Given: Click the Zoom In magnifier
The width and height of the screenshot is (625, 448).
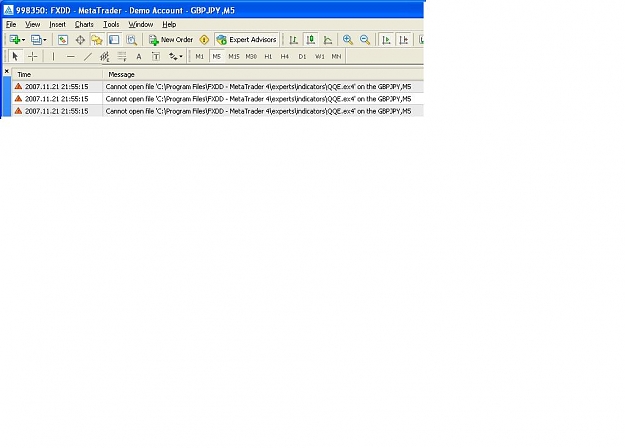Looking at the screenshot, I should 348,40.
